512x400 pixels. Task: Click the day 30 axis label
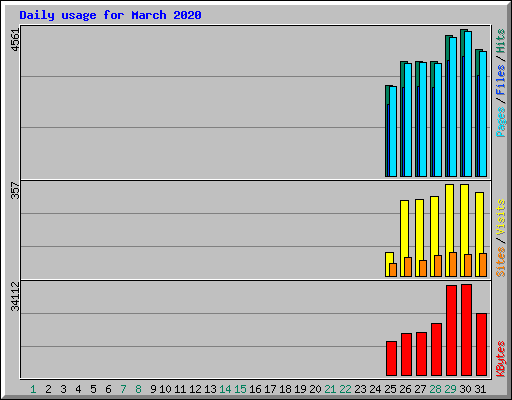[465, 389]
